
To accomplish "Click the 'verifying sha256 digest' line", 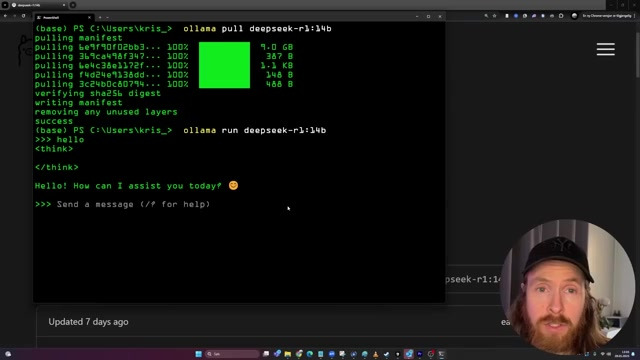I will click(x=98, y=93).
